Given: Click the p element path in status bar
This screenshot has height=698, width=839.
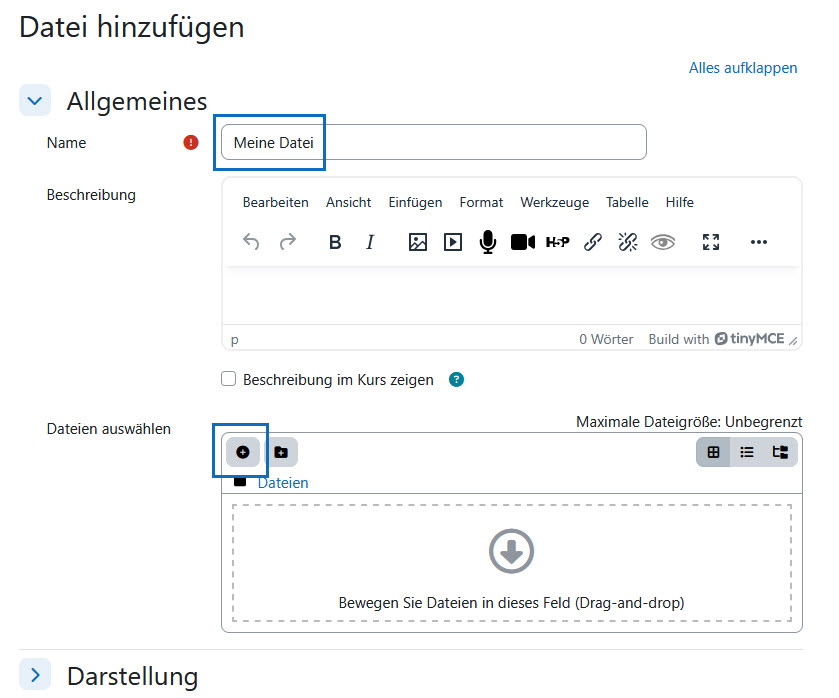Looking at the screenshot, I should point(234,340).
